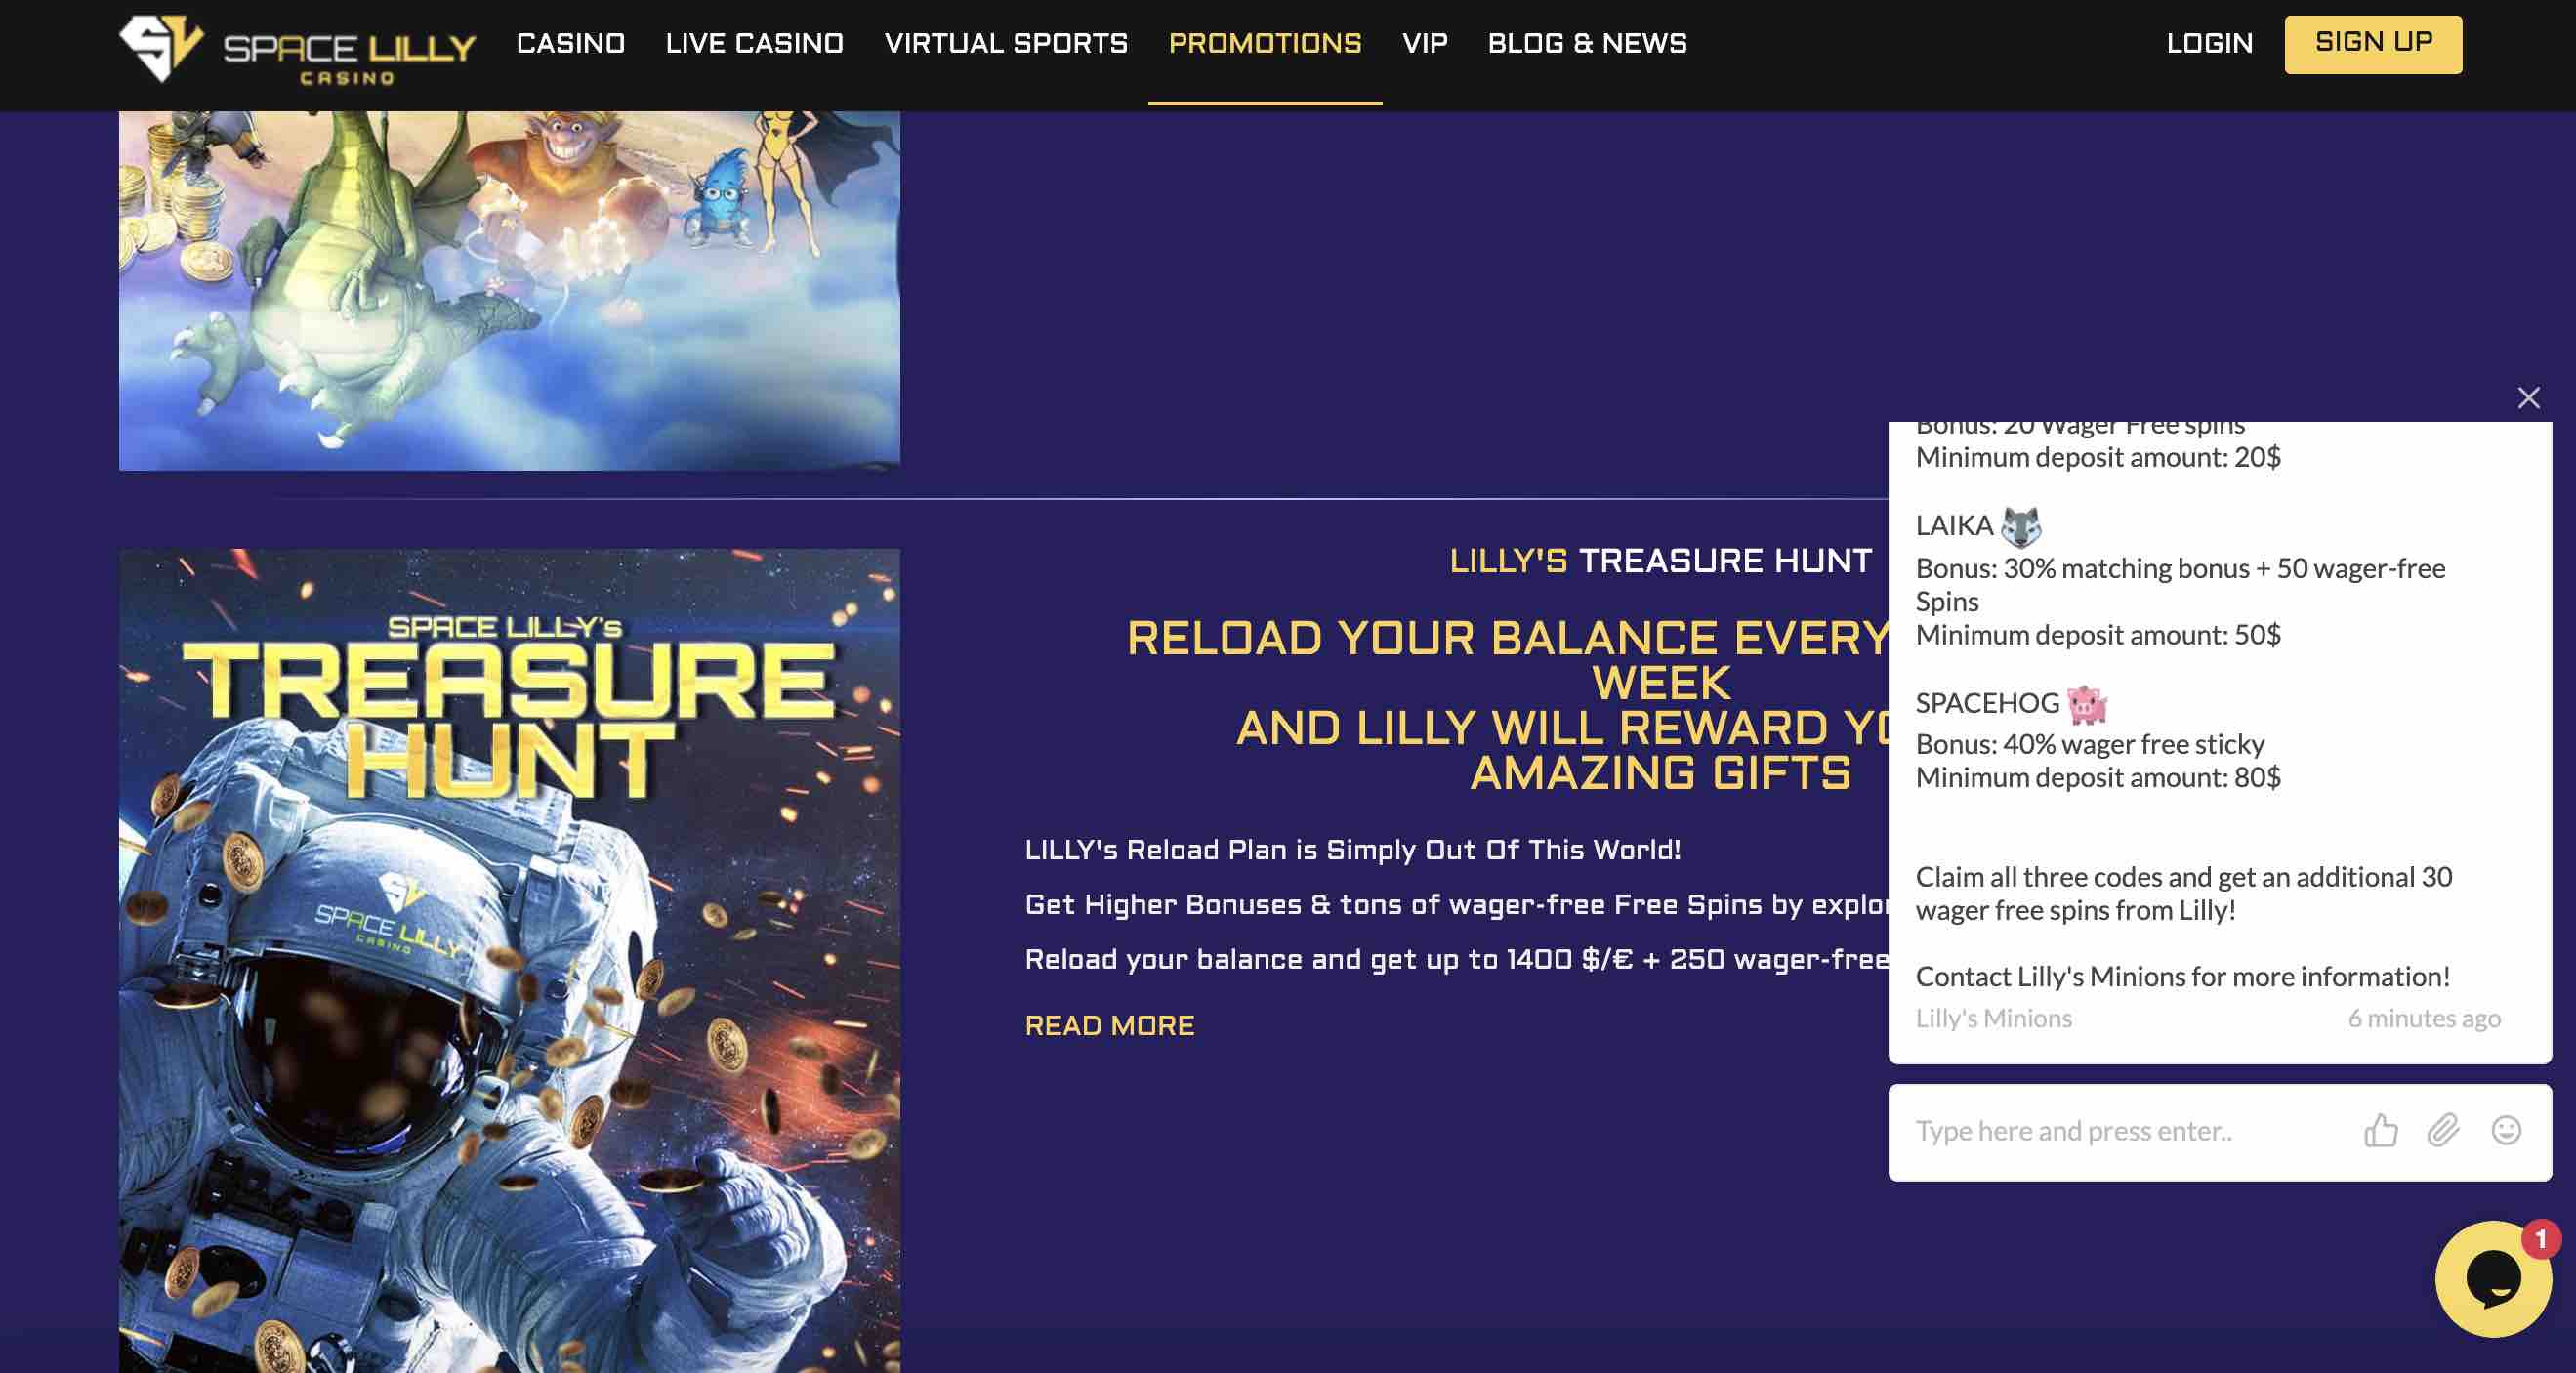Click 'LILLY's Reload Plan is Simply' sentence
Viewport: 2576px width, 1373px height.
click(1353, 850)
